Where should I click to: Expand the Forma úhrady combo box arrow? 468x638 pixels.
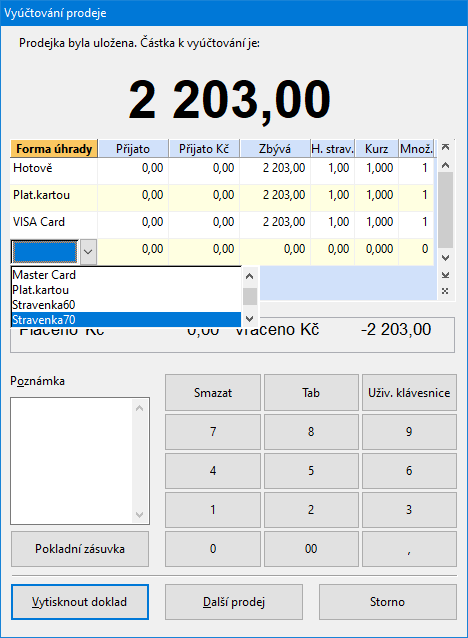[x=88, y=252]
